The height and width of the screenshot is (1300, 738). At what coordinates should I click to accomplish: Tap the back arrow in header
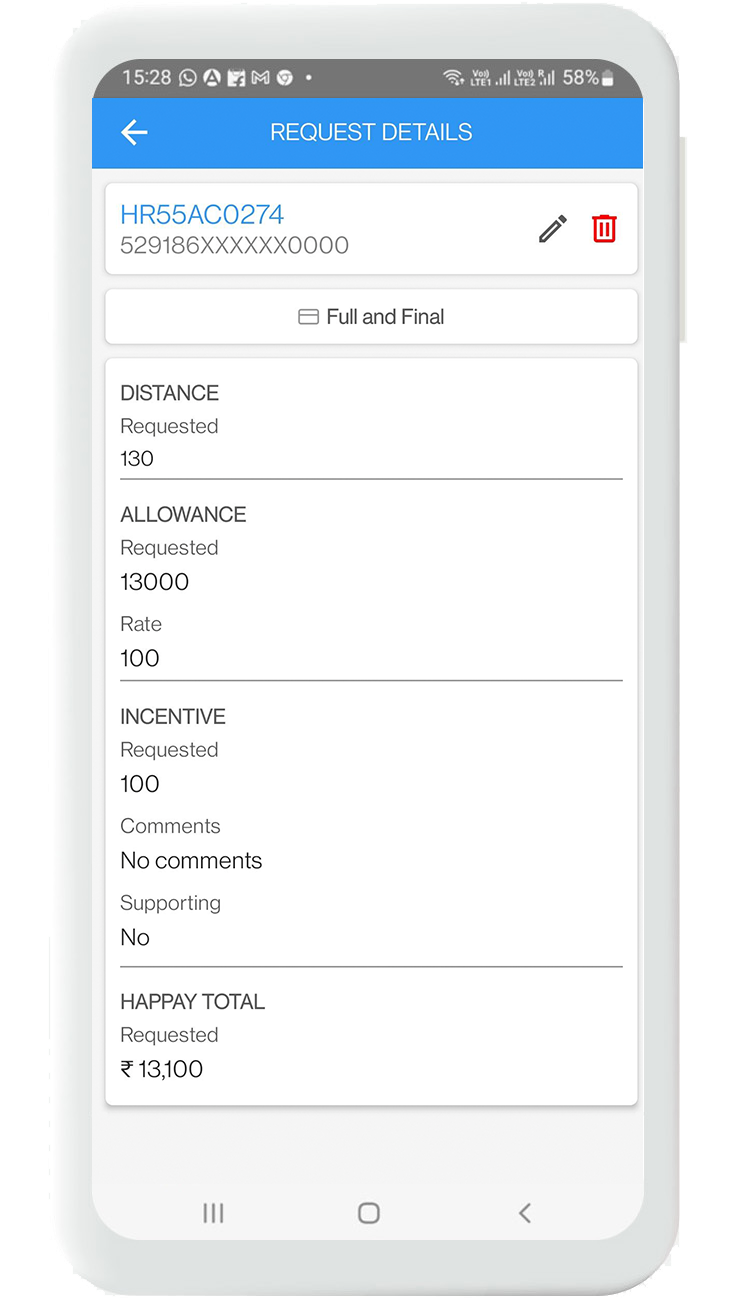point(134,132)
